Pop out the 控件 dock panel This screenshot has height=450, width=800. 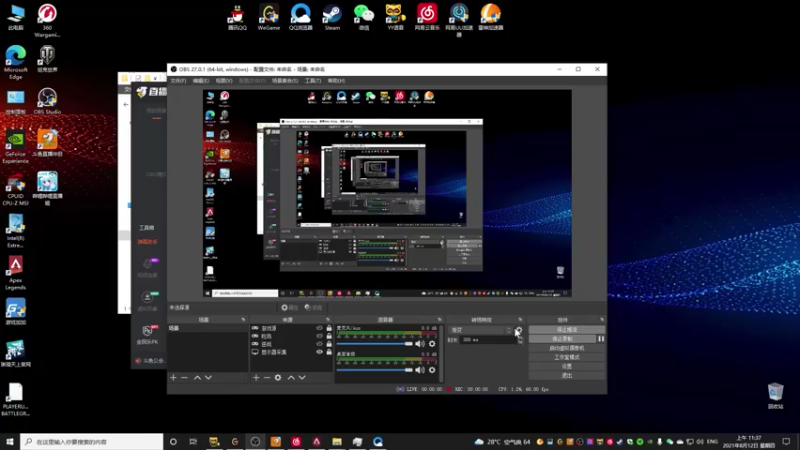602,319
